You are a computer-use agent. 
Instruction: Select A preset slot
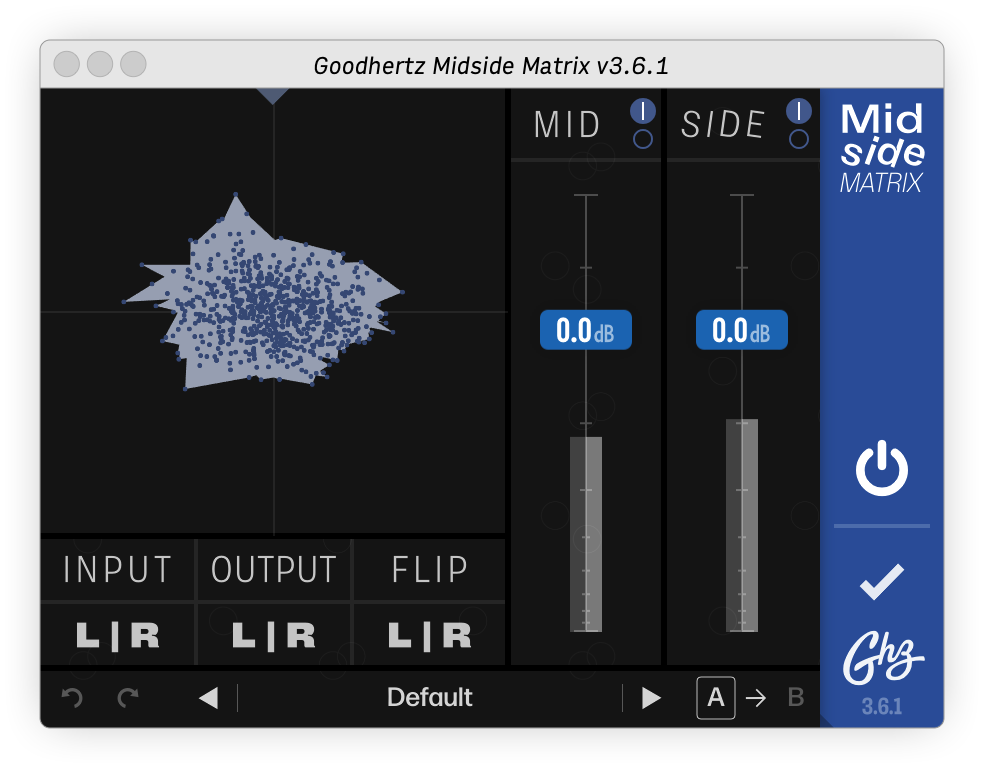pyautogui.click(x=716, y=698)
